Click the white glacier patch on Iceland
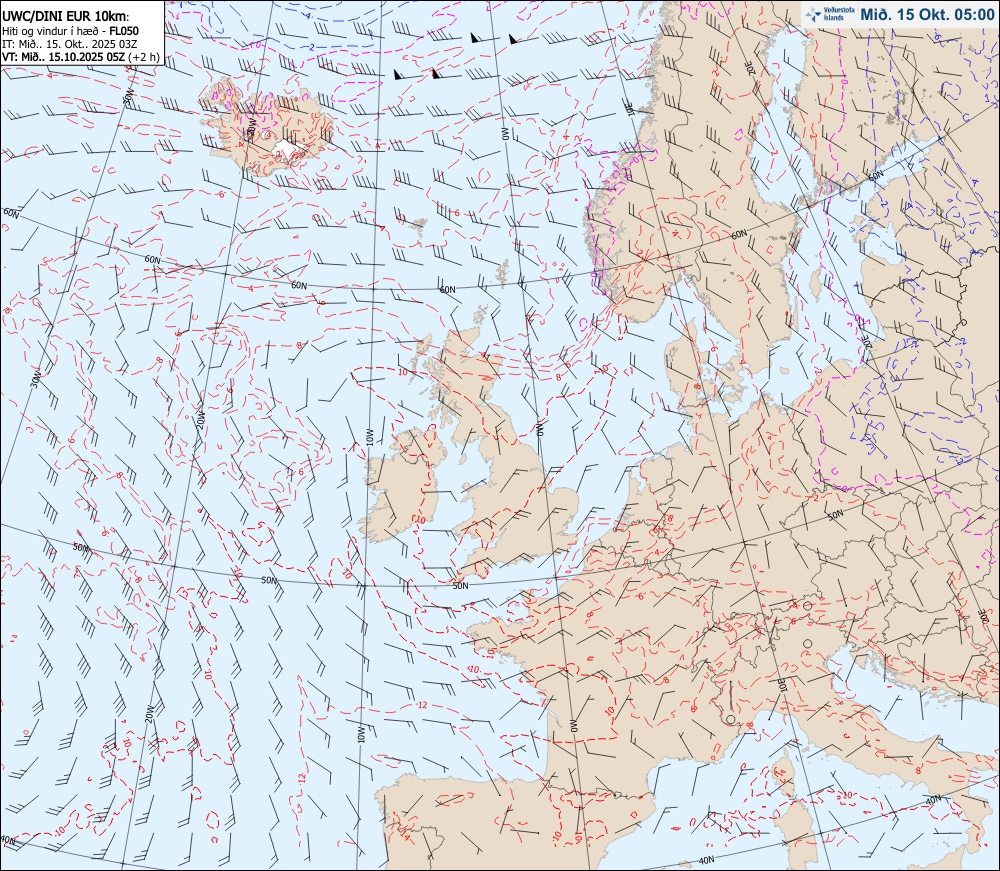 [286, 149]
